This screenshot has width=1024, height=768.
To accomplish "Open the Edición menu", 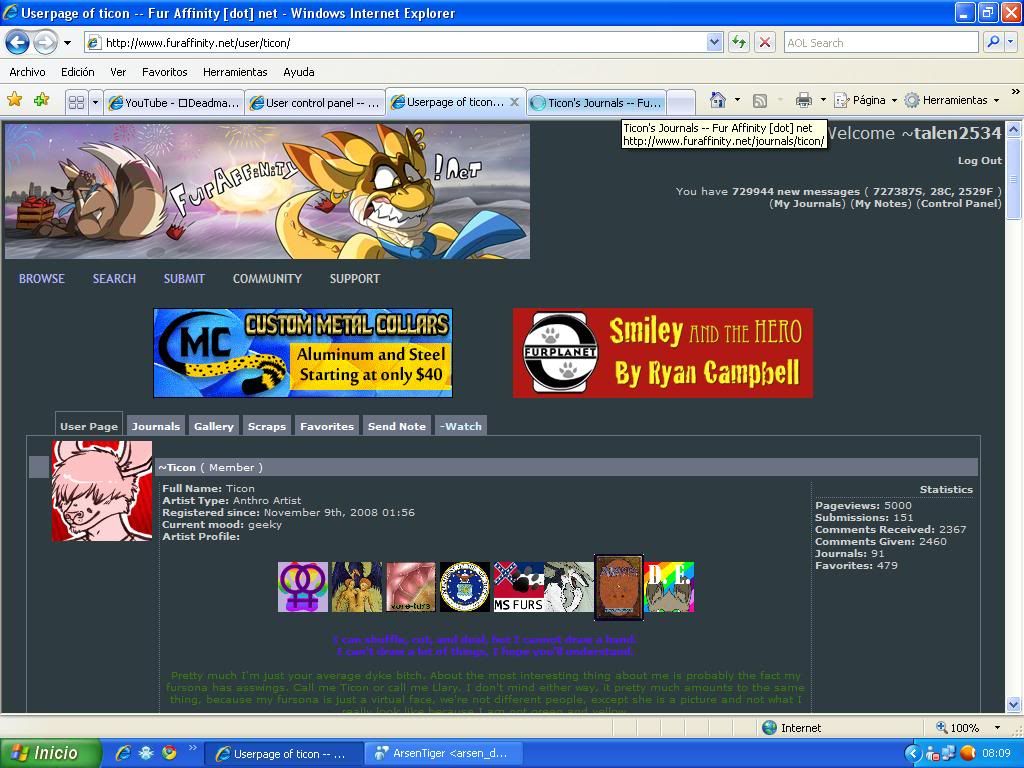I will coord(78,72).
